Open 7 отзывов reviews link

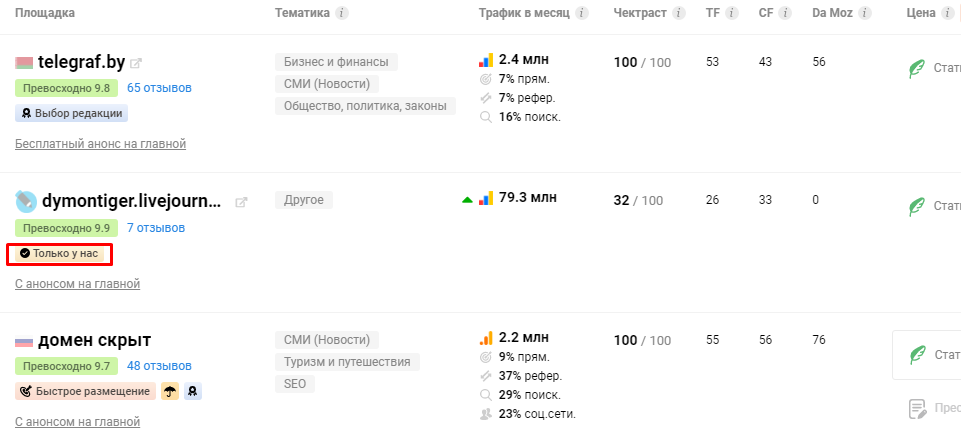pos(155,228)
